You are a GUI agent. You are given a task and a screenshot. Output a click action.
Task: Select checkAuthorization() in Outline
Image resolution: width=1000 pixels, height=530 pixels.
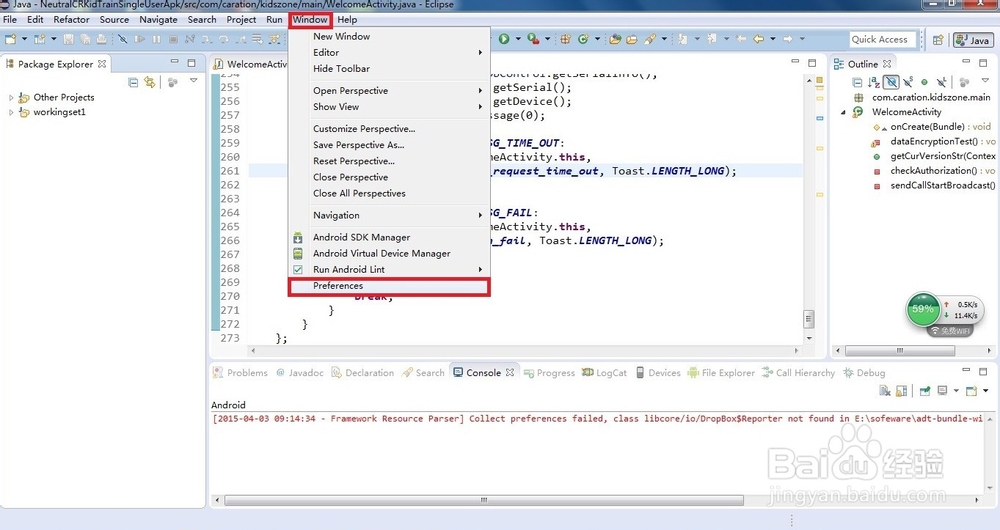click(x=934, y=171)
